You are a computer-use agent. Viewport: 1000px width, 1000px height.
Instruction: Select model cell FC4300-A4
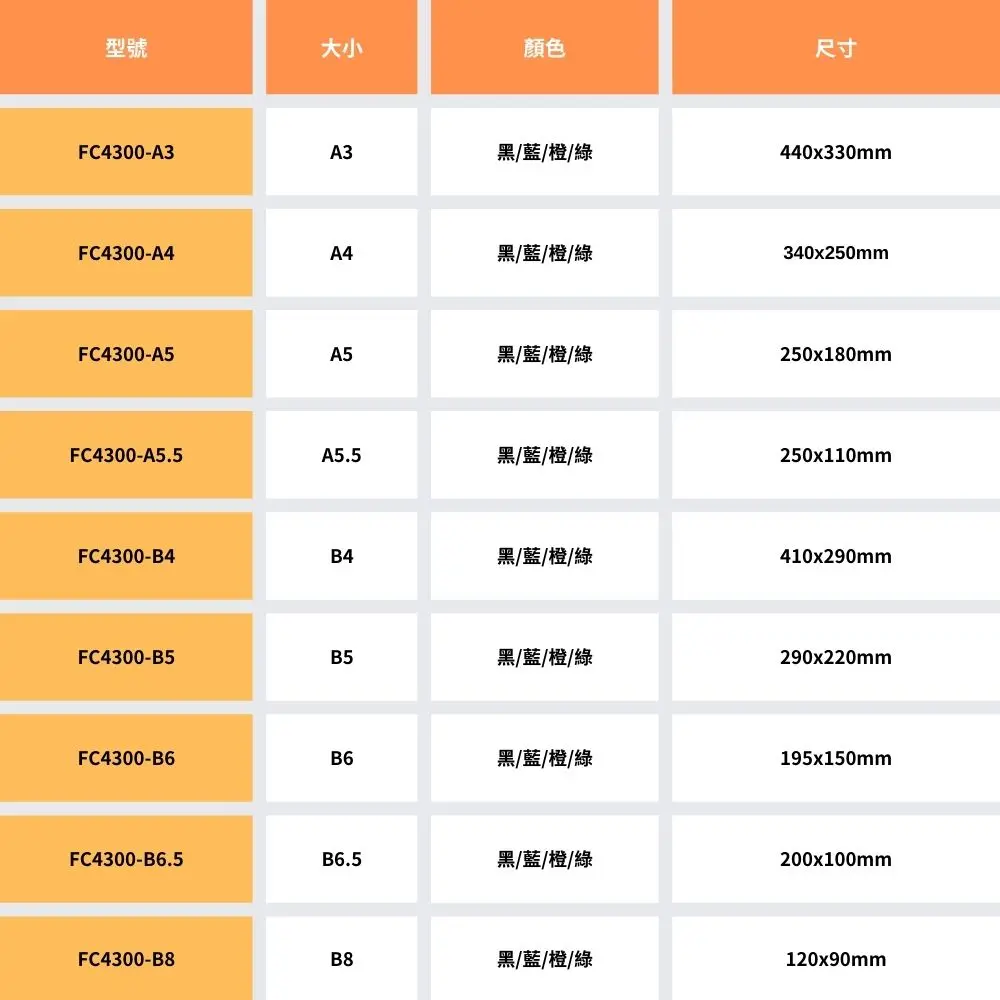point(126,253)
